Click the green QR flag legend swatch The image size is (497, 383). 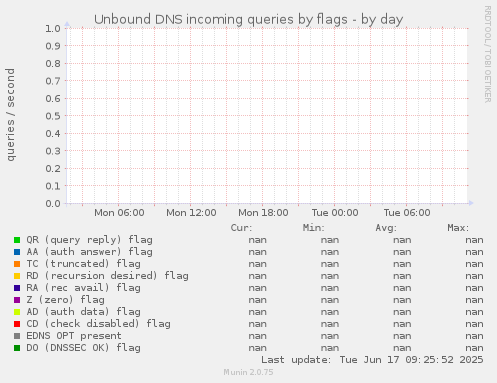point(17,240)
